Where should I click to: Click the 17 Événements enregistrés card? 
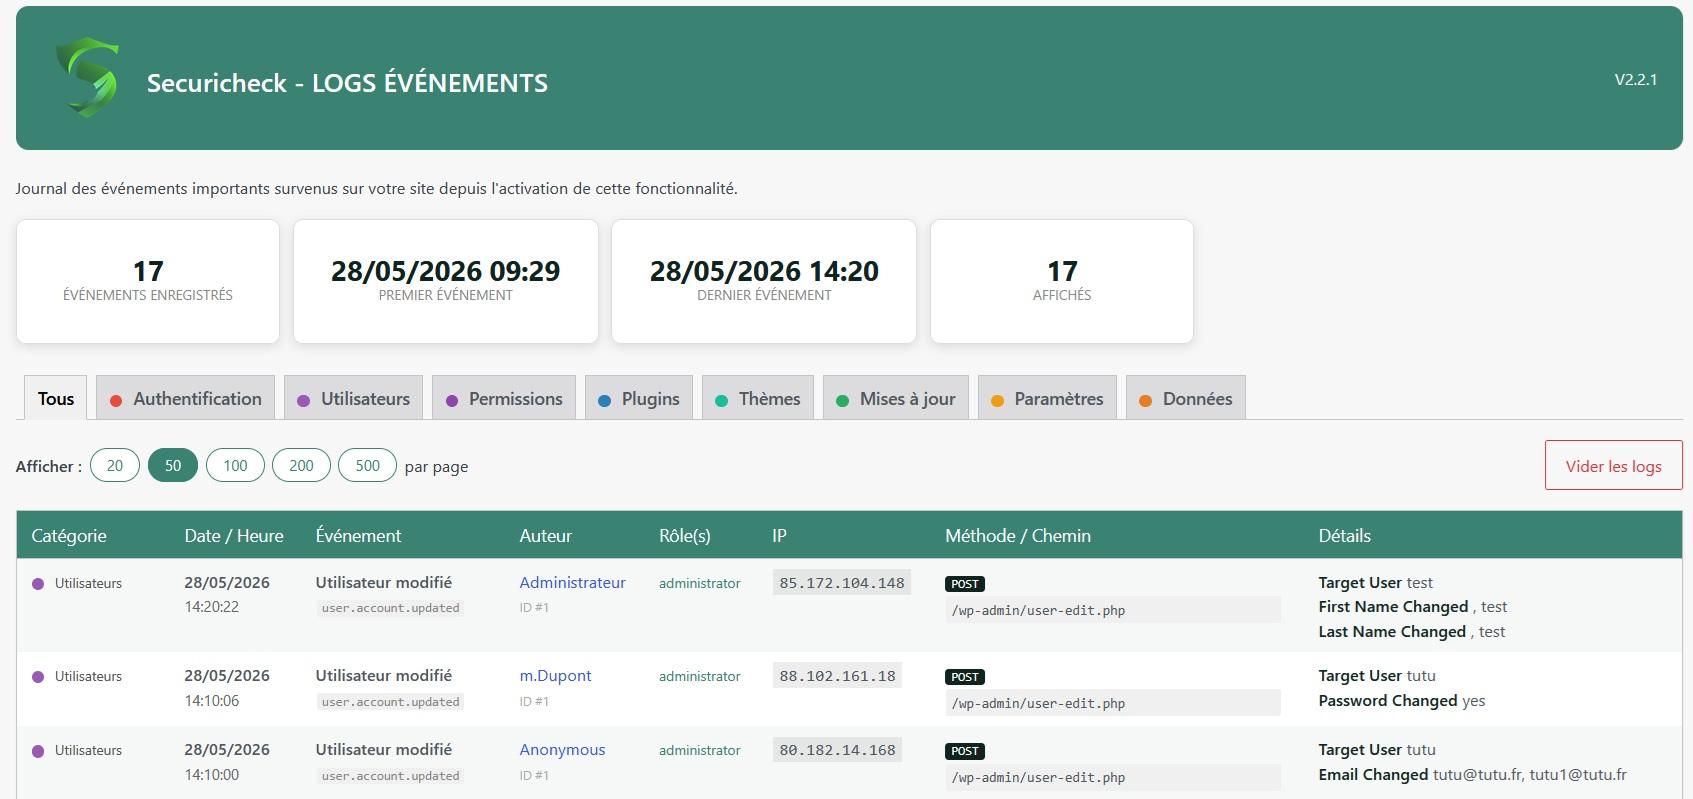coord(148,281)
